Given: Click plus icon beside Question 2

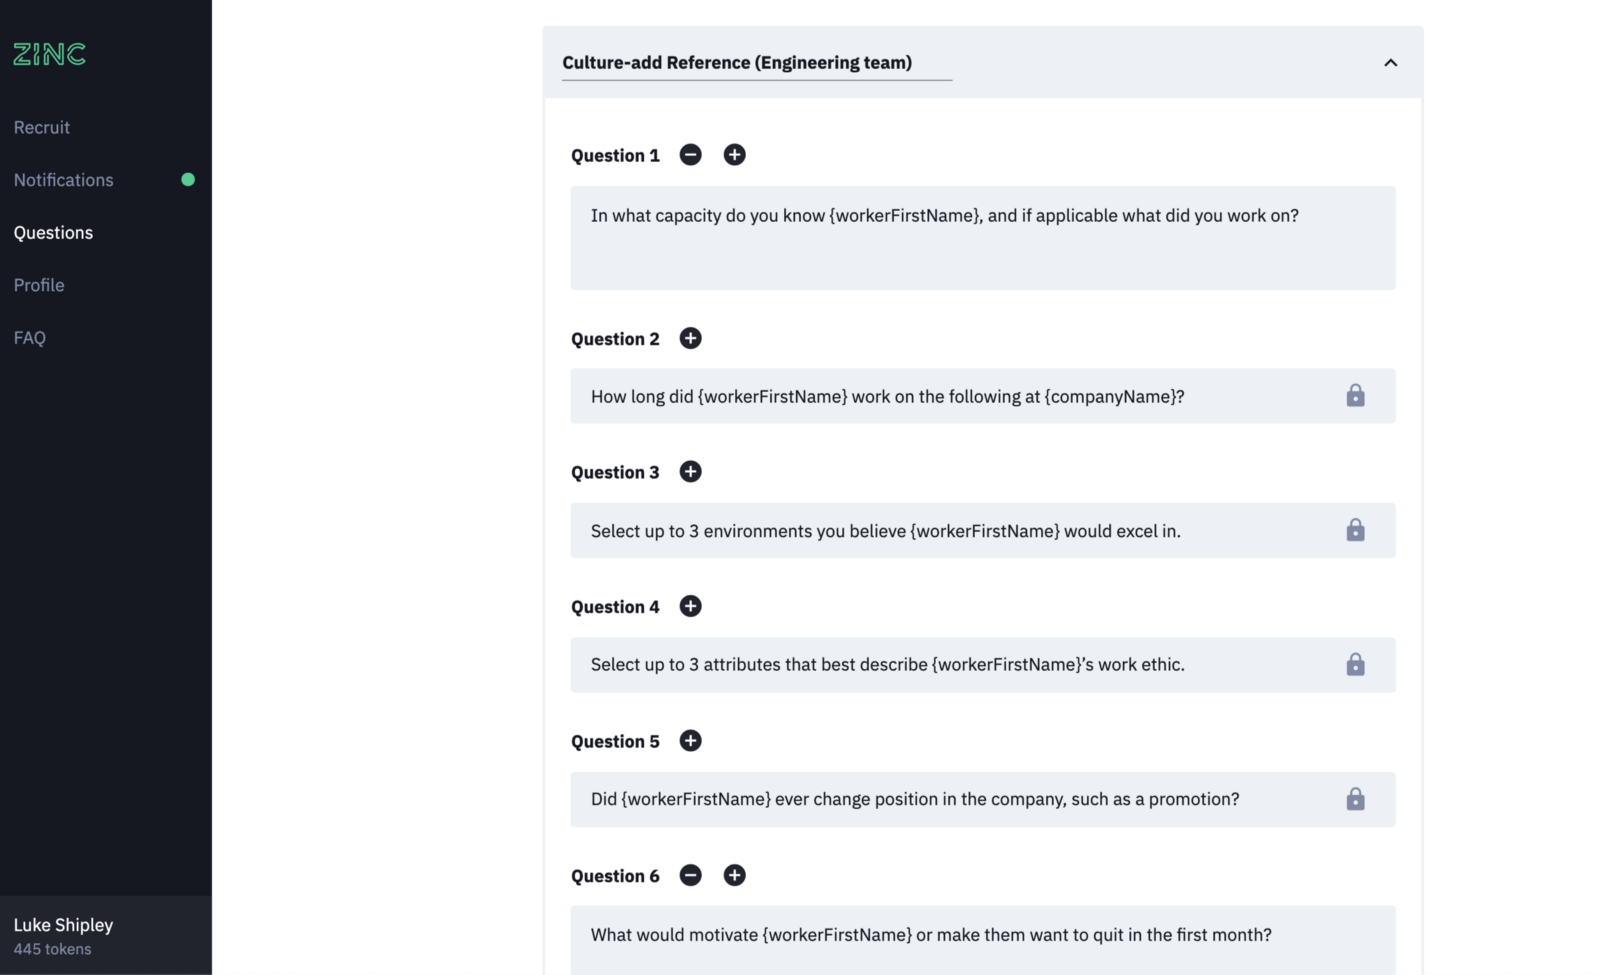Looking at the screenshot, I should pos(690,338).
